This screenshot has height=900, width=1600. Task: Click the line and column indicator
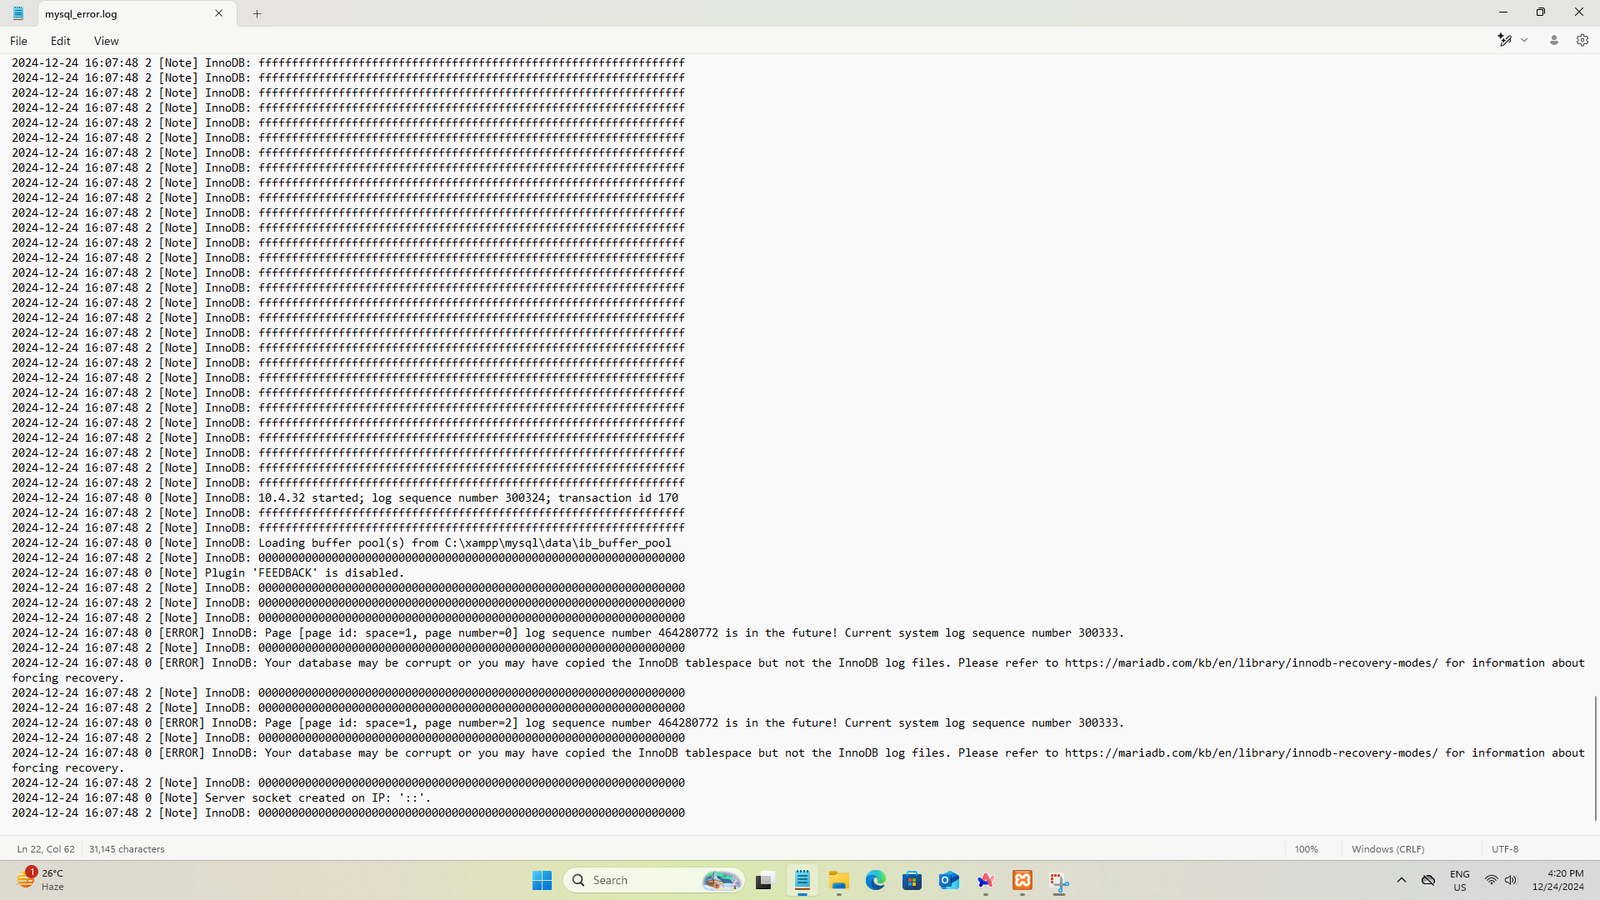pyautogui.click(x=46, y=849)
